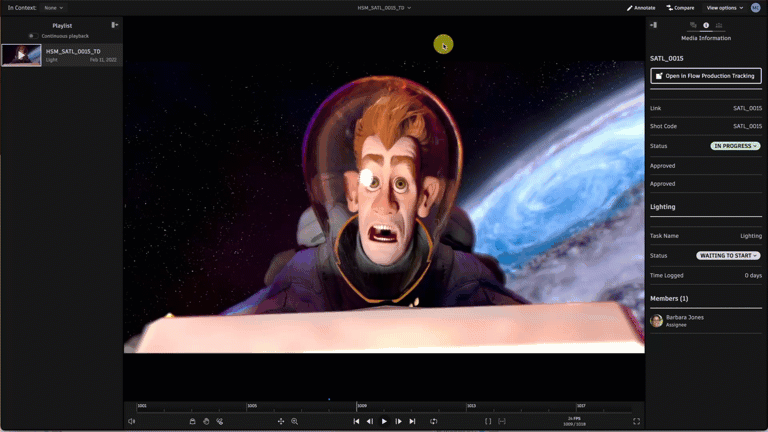
Task: Click the in/out range brackets icon
Action: click(488, 421)
